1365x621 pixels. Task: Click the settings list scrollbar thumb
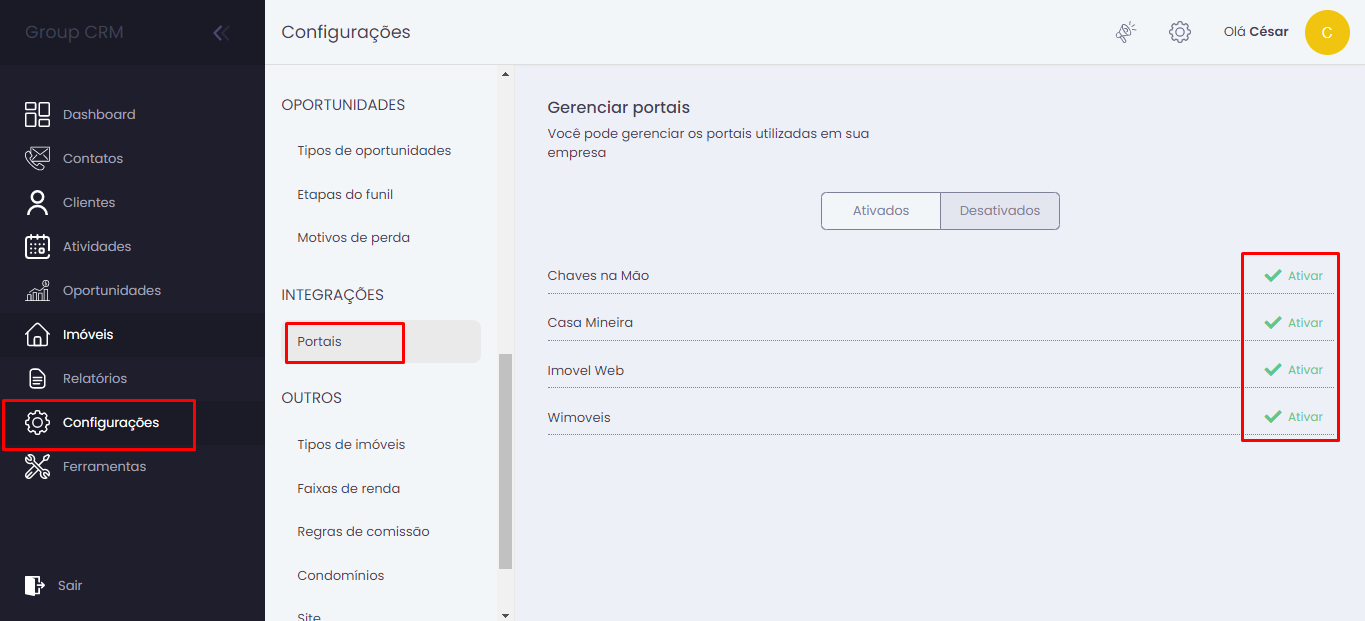[505, 461]
